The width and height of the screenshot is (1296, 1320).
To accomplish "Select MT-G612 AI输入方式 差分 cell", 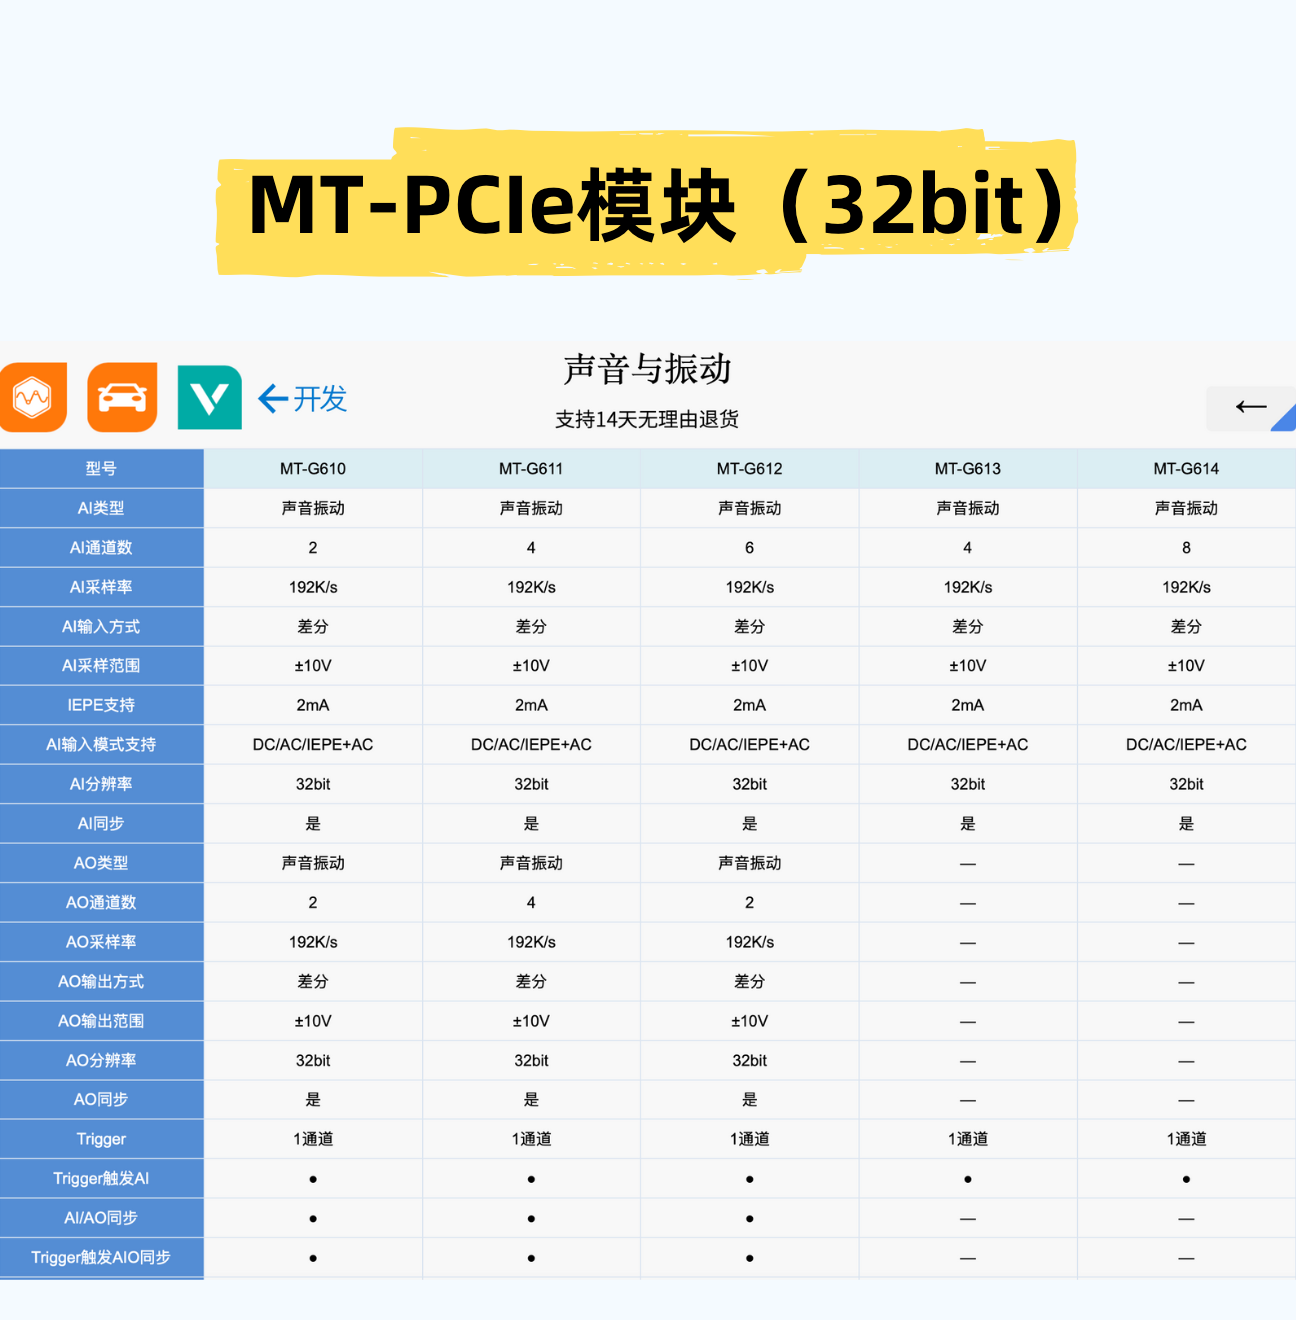I will [x=749, y=627].
